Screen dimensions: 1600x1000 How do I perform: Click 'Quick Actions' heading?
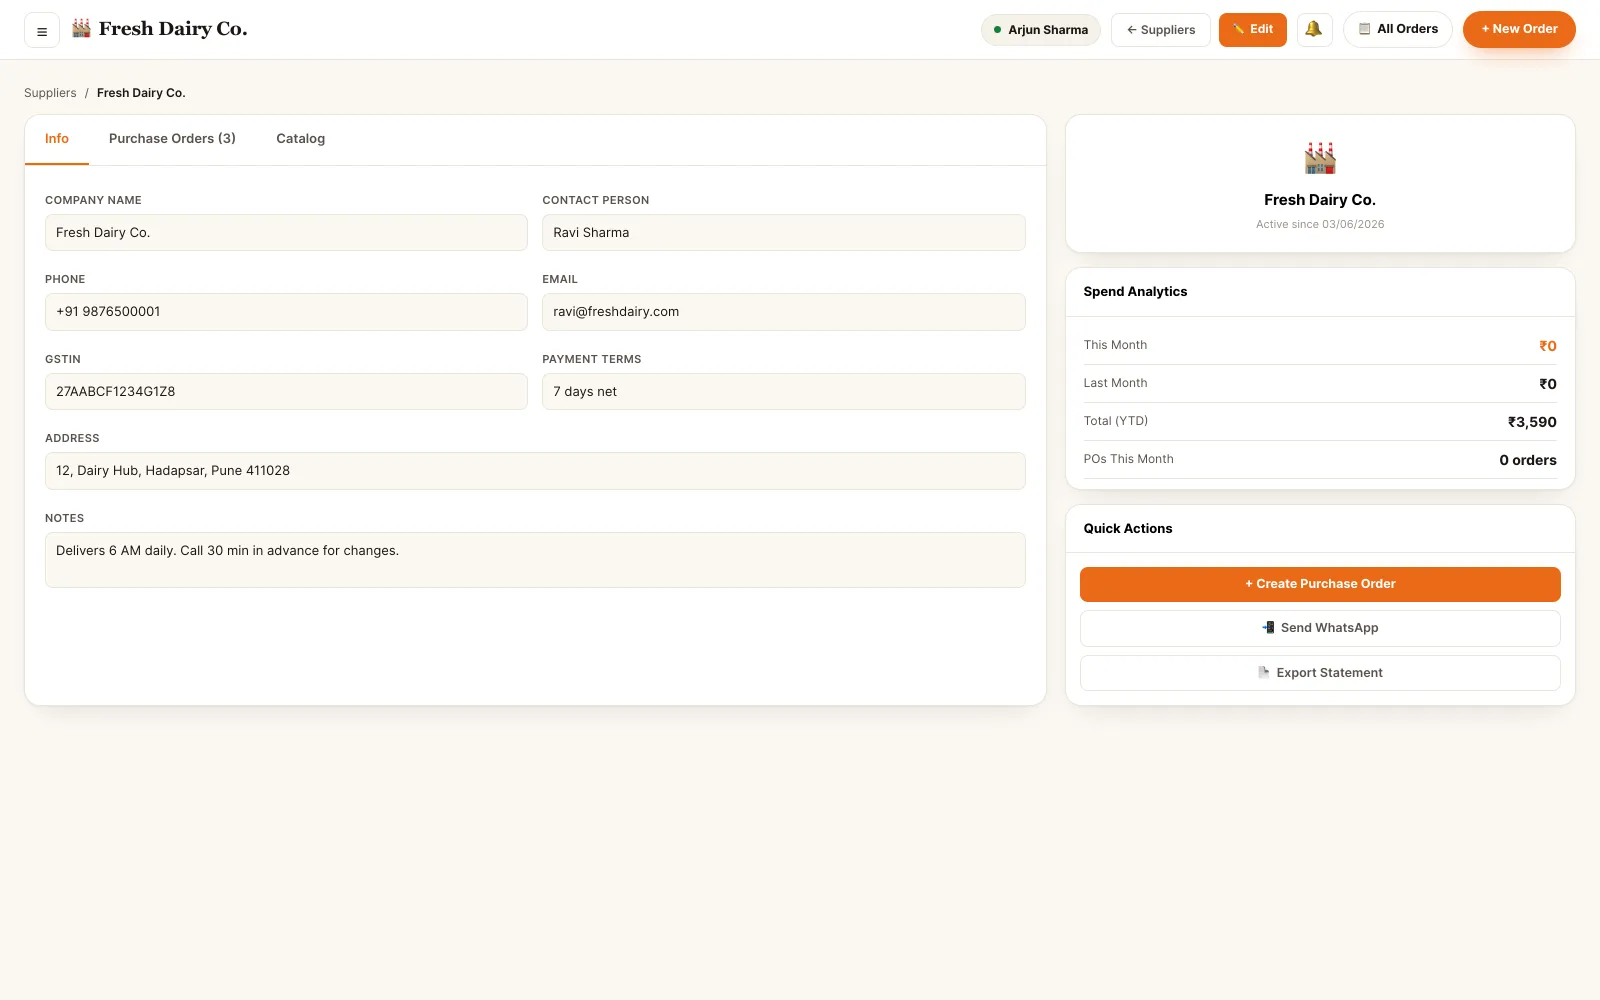(1128, 529)
